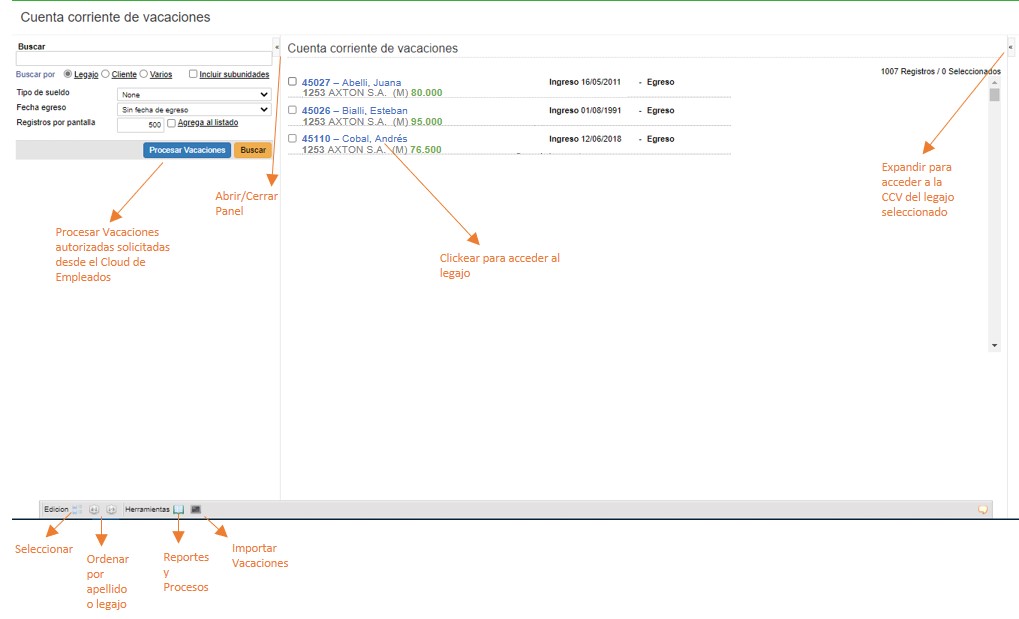1019x619 pixels.
Task: Click the comment bubble icon in the bottom bar
Action: pos(983,509)
